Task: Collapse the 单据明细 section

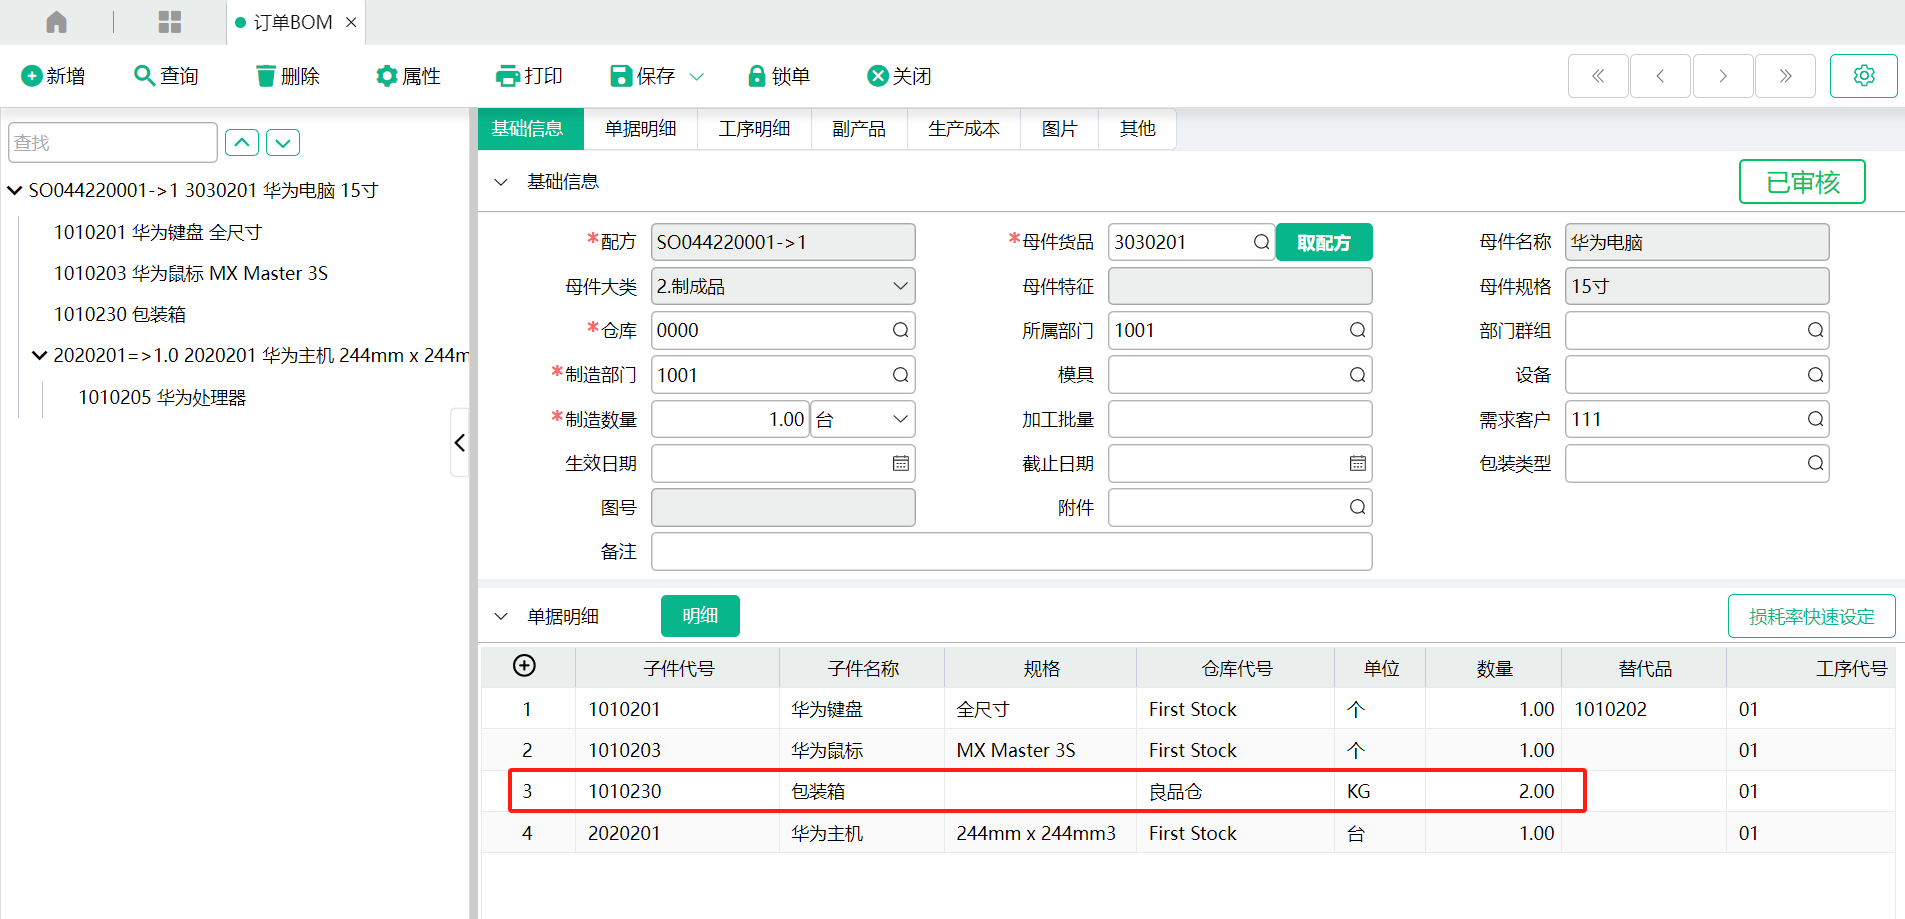Action: [501, 616]
